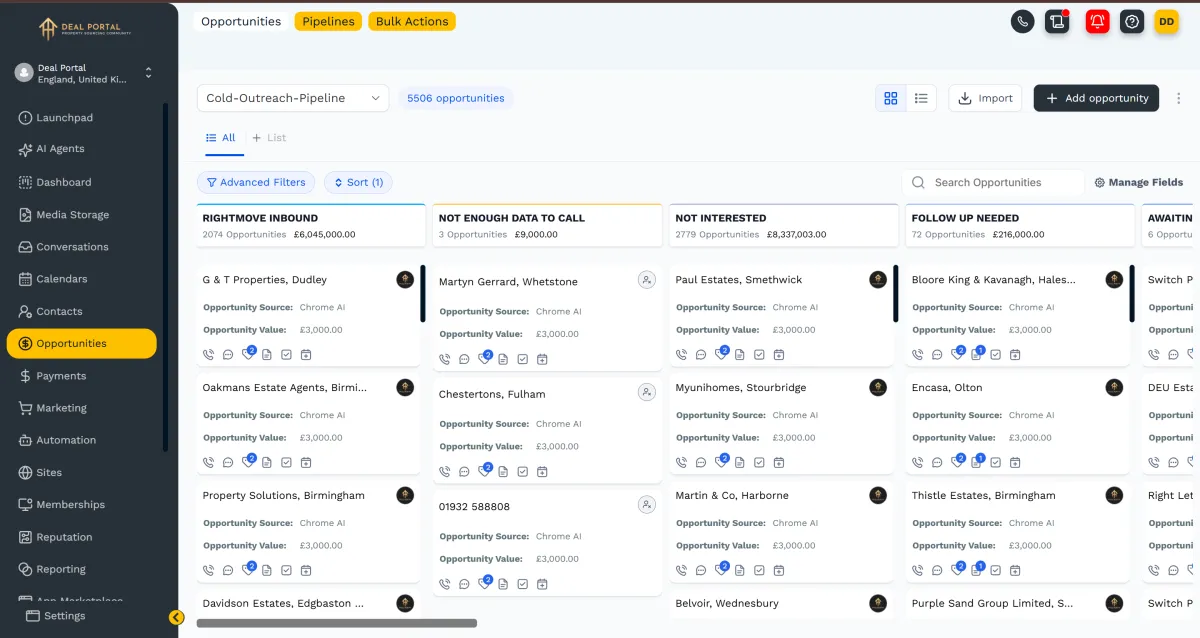This screenshot has height=638, width=1200.
Task: Open the DD user profile avatar
Action: 1167,21
